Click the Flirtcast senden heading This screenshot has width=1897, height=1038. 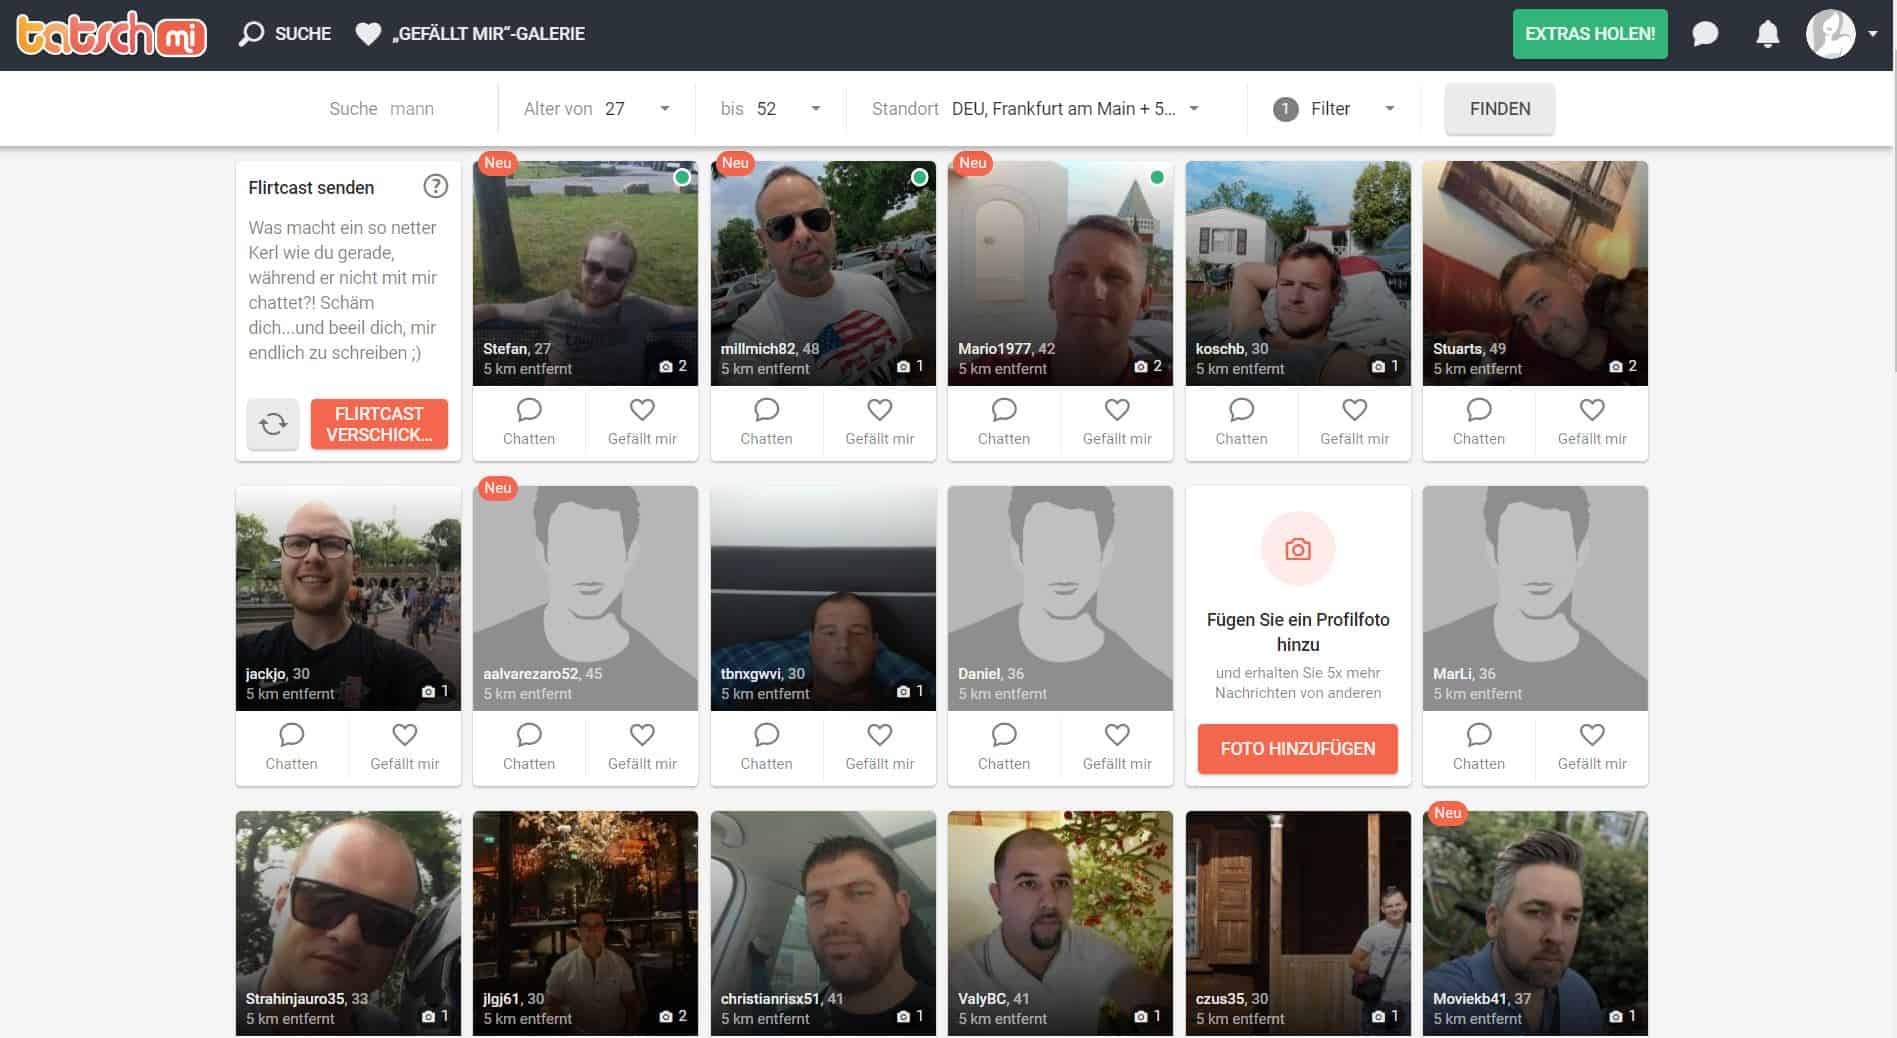click(311, 188)
